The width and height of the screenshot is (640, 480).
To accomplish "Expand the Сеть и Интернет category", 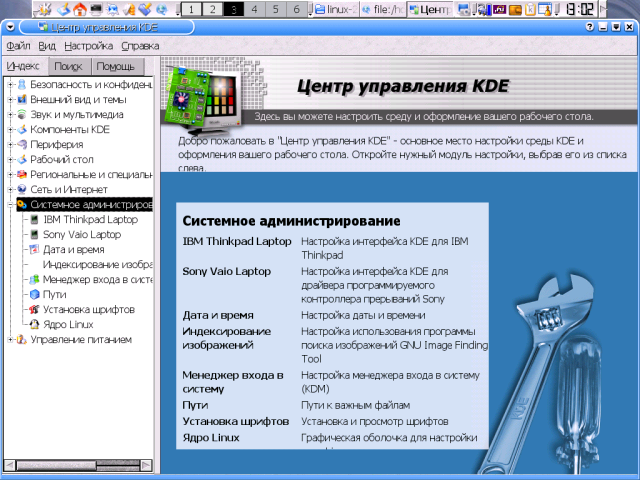I will tap(9, 189).
